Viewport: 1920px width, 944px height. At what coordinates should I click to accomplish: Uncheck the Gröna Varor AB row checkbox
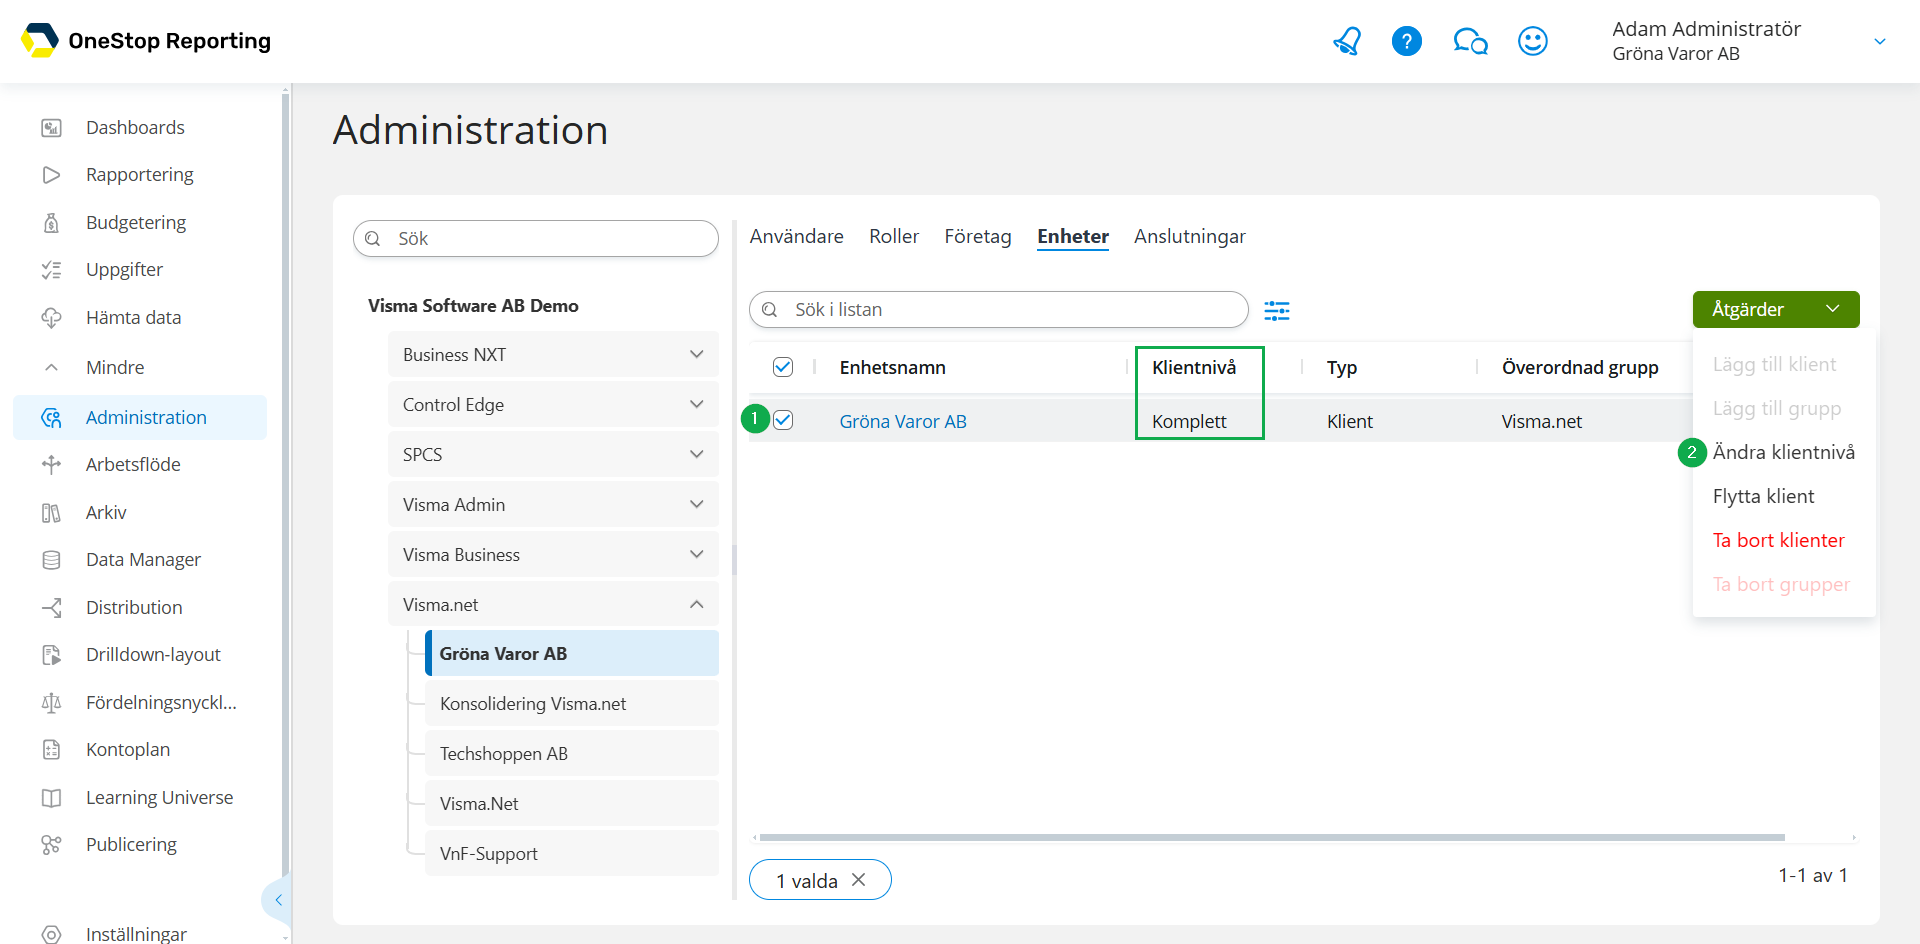pos(783,421)
